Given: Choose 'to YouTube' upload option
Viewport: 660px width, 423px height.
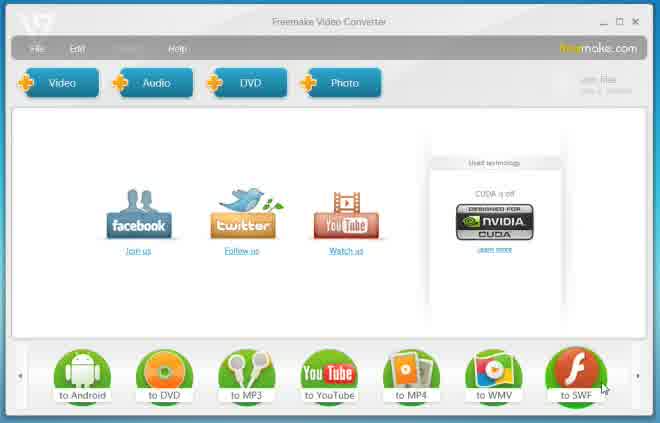Looking at the screenshot, I should [329, 377].
